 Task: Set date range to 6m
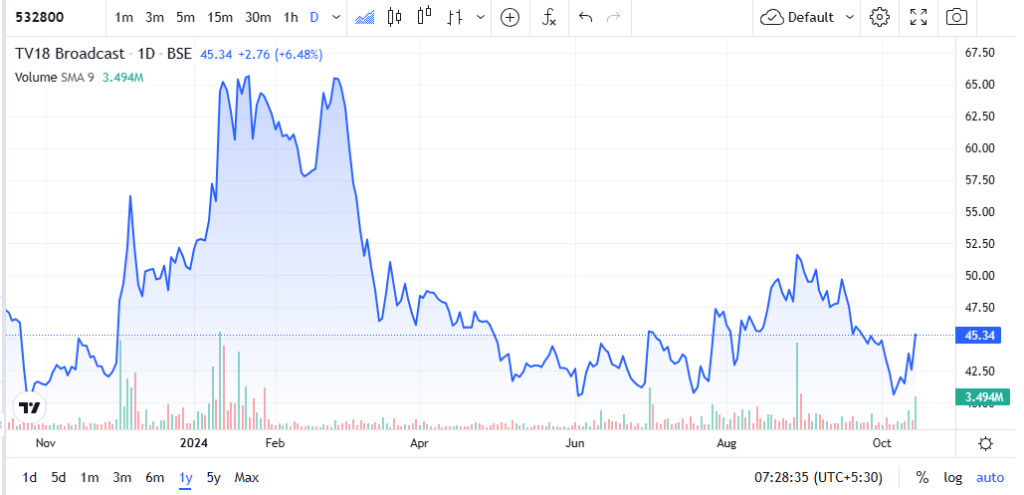[155, 478]
